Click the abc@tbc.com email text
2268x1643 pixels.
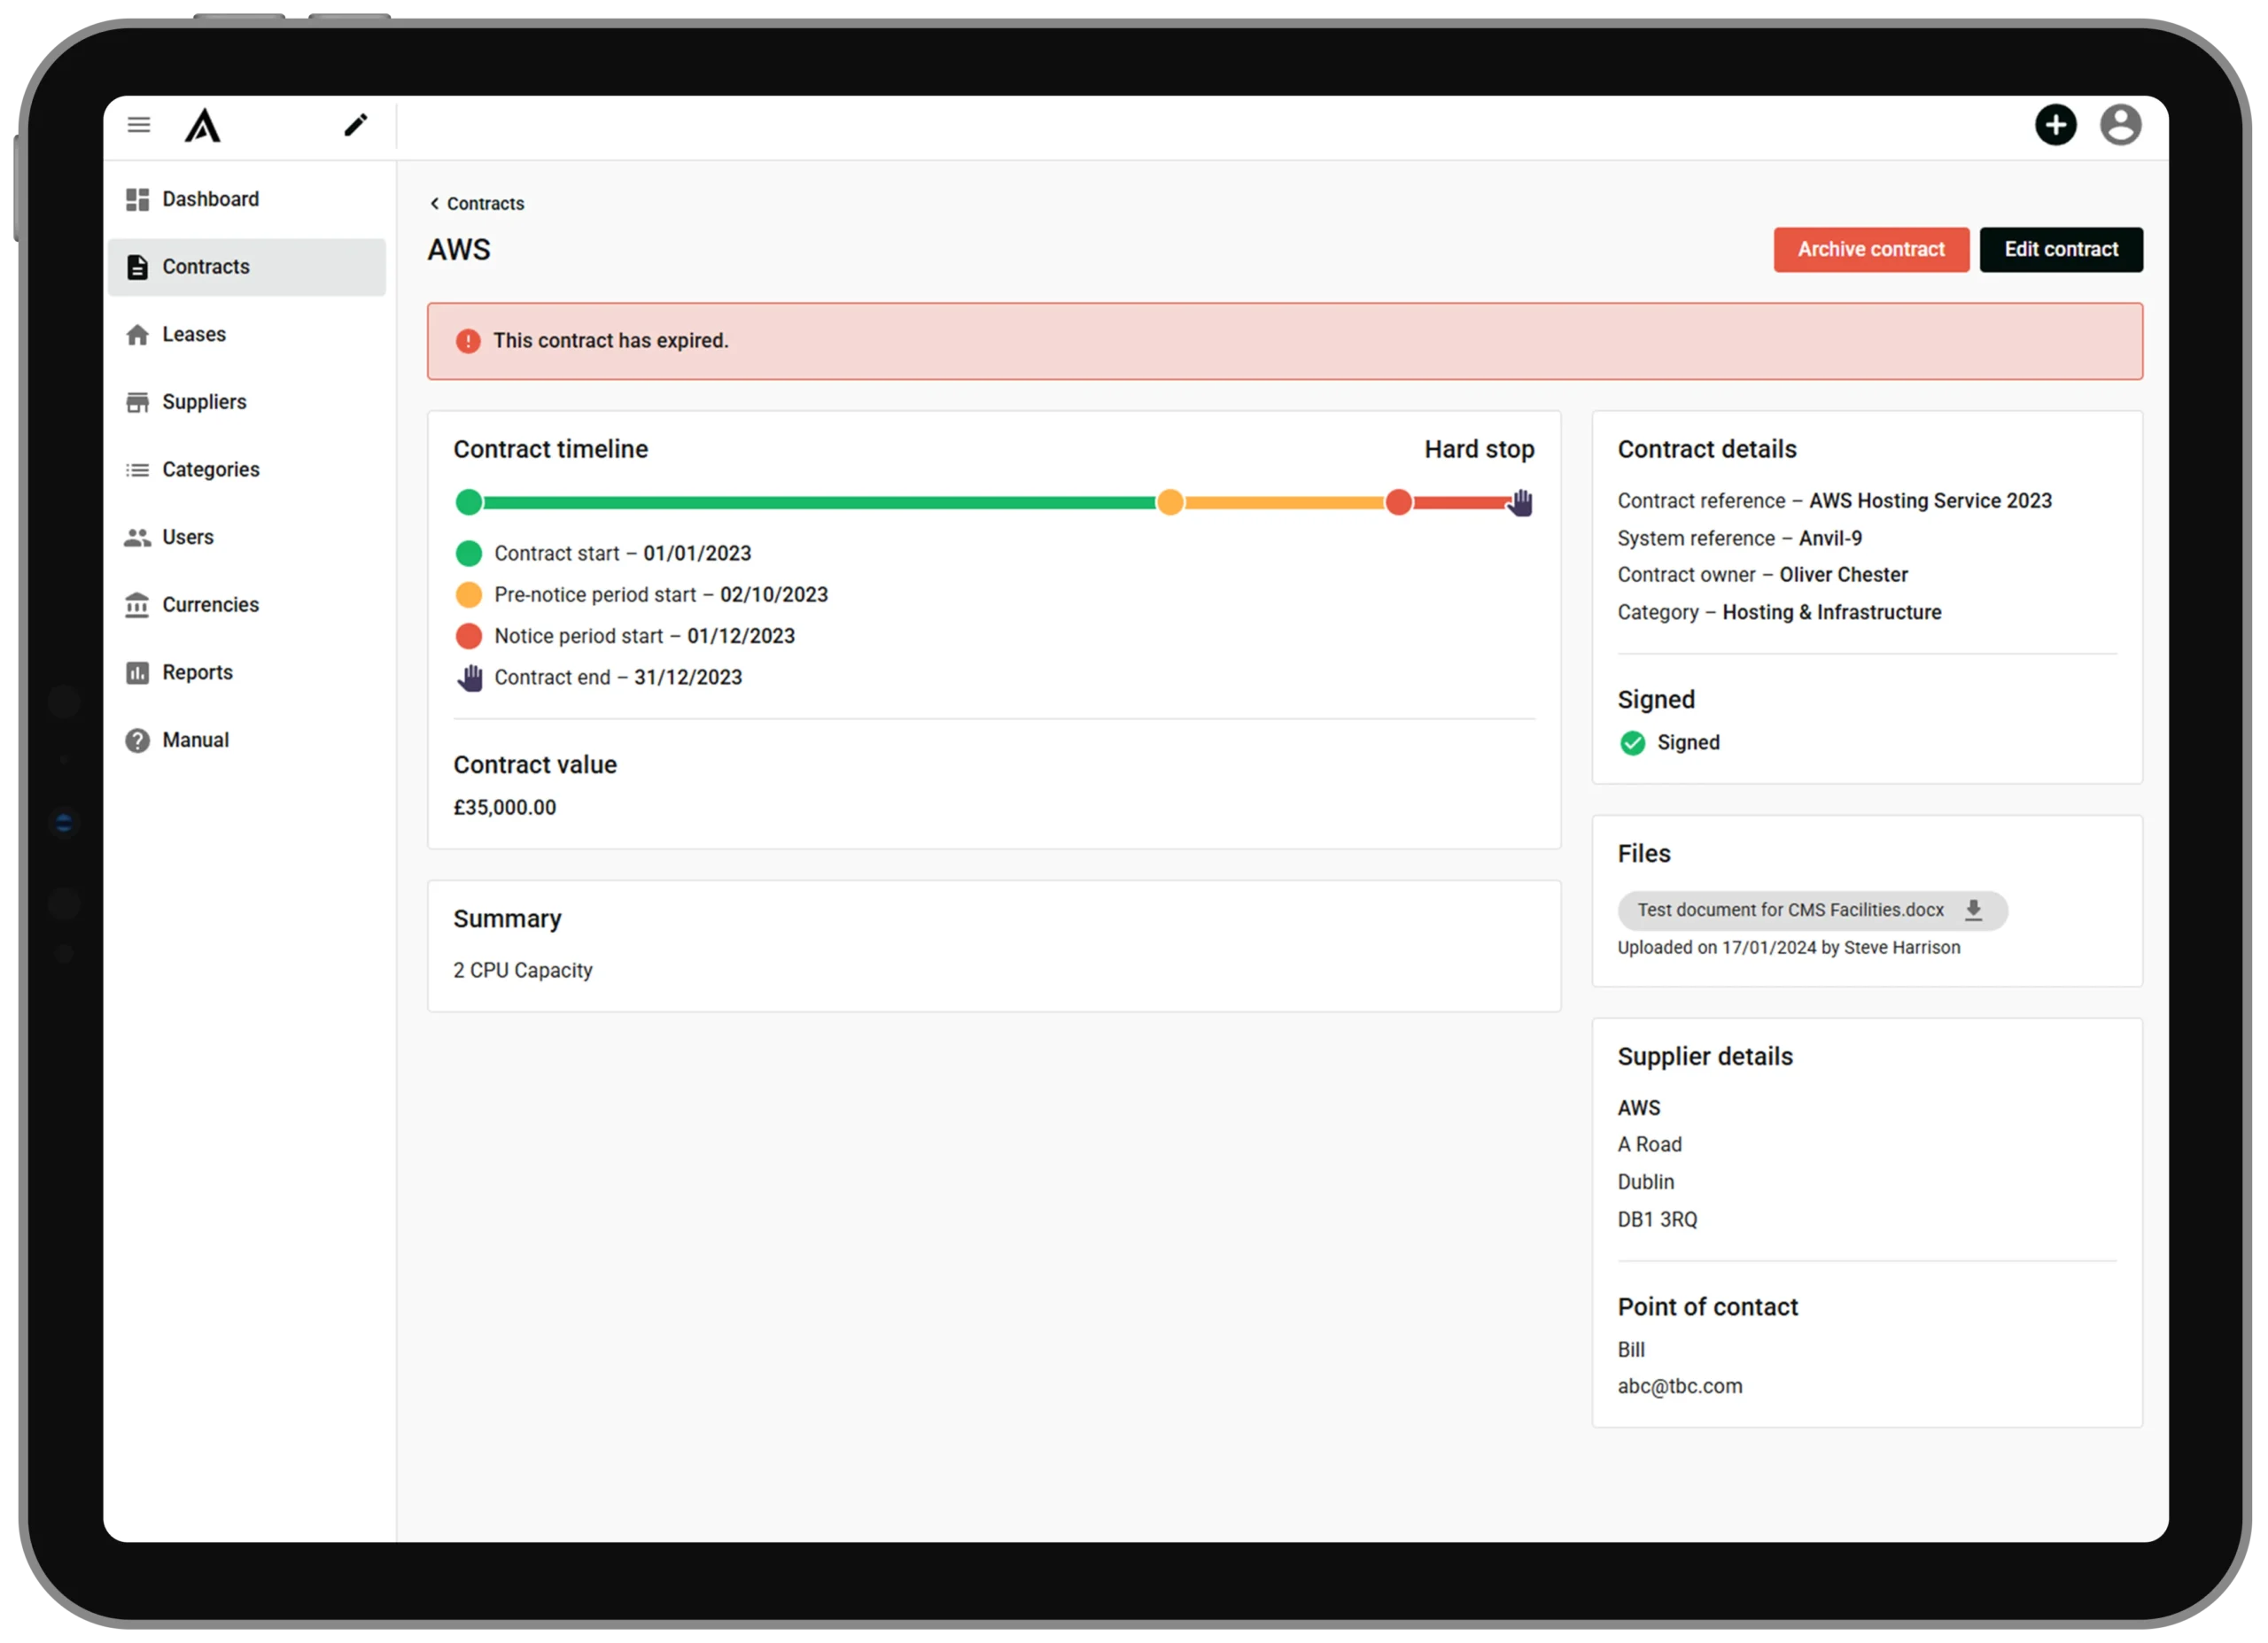point(1679,1387)
